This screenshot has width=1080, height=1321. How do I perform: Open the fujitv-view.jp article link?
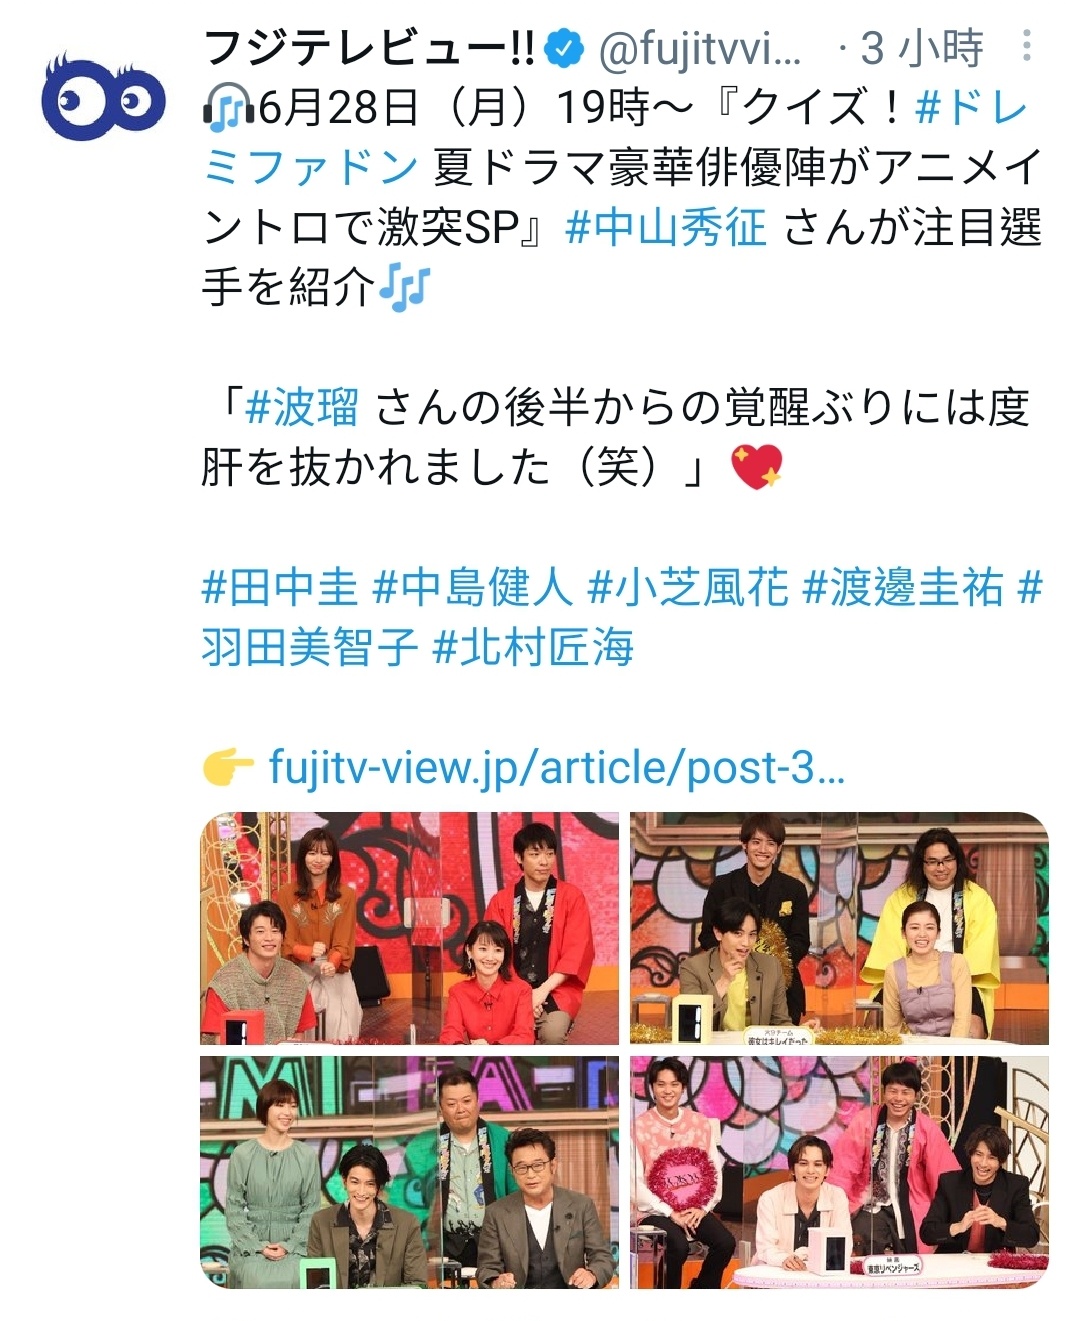tap(557, 767)
